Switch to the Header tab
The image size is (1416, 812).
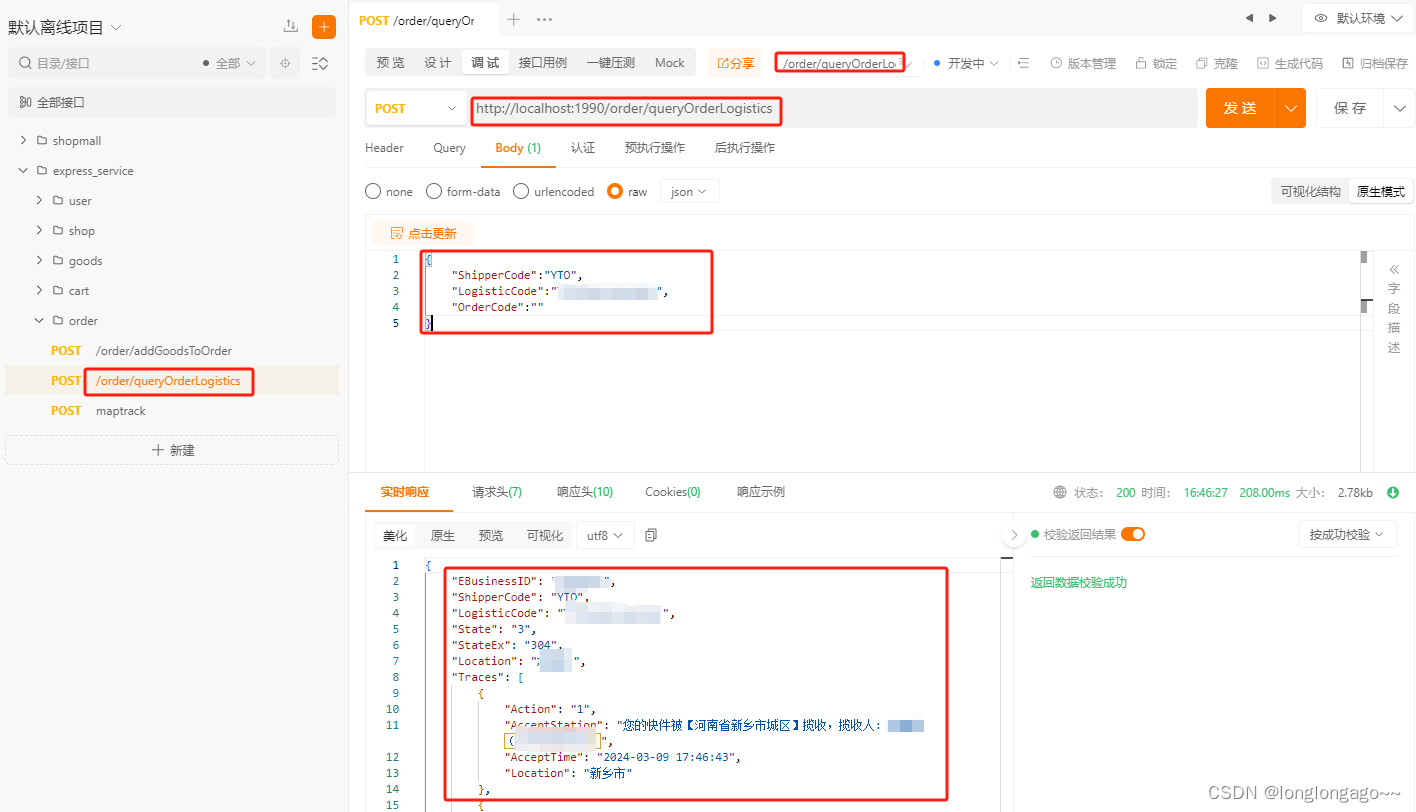(384, 148)
